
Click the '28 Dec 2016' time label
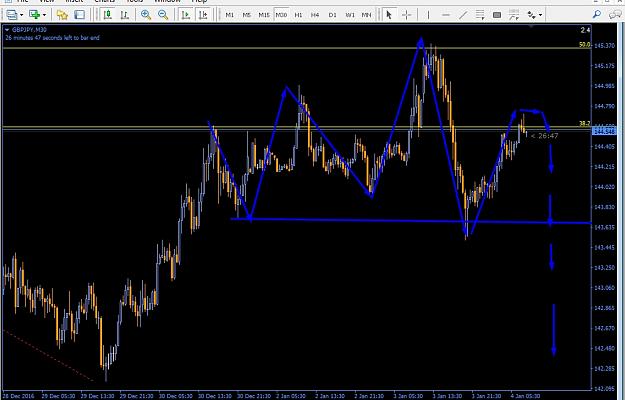tap(19, 396)
